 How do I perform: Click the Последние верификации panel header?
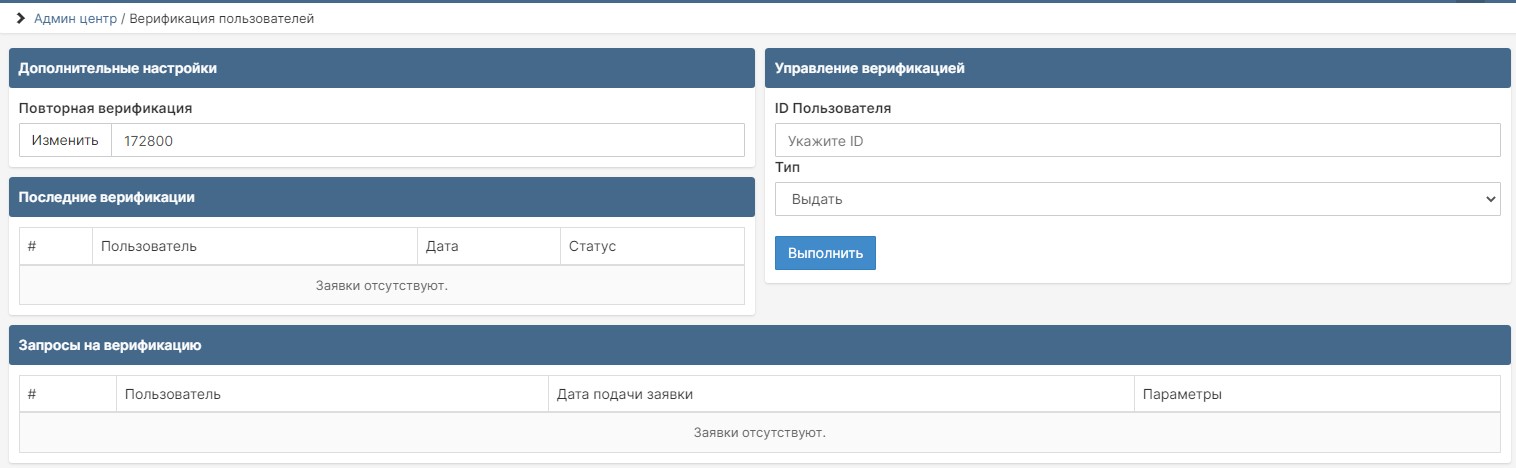point(381,197)
